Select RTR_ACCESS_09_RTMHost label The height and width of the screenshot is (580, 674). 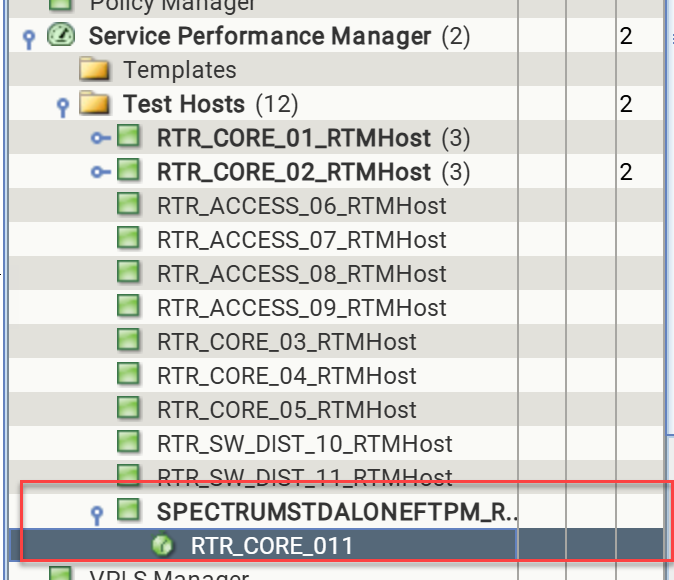click(x=302, y=308)
